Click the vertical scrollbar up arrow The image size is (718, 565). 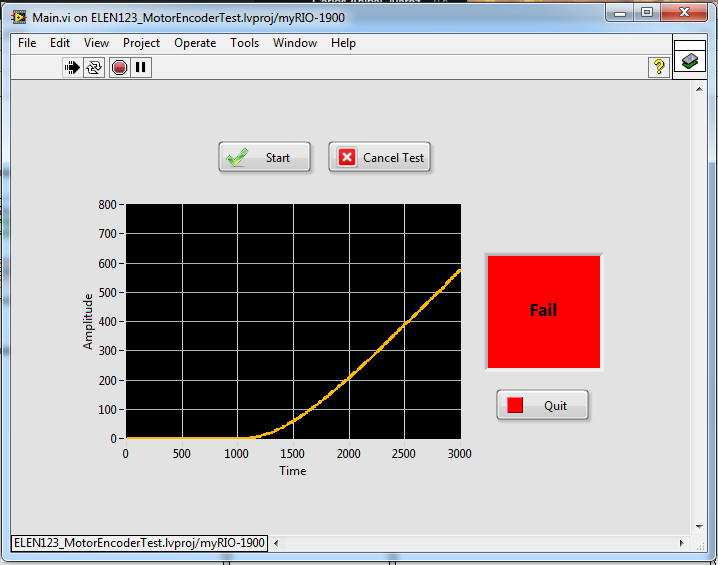pos(699,89)
